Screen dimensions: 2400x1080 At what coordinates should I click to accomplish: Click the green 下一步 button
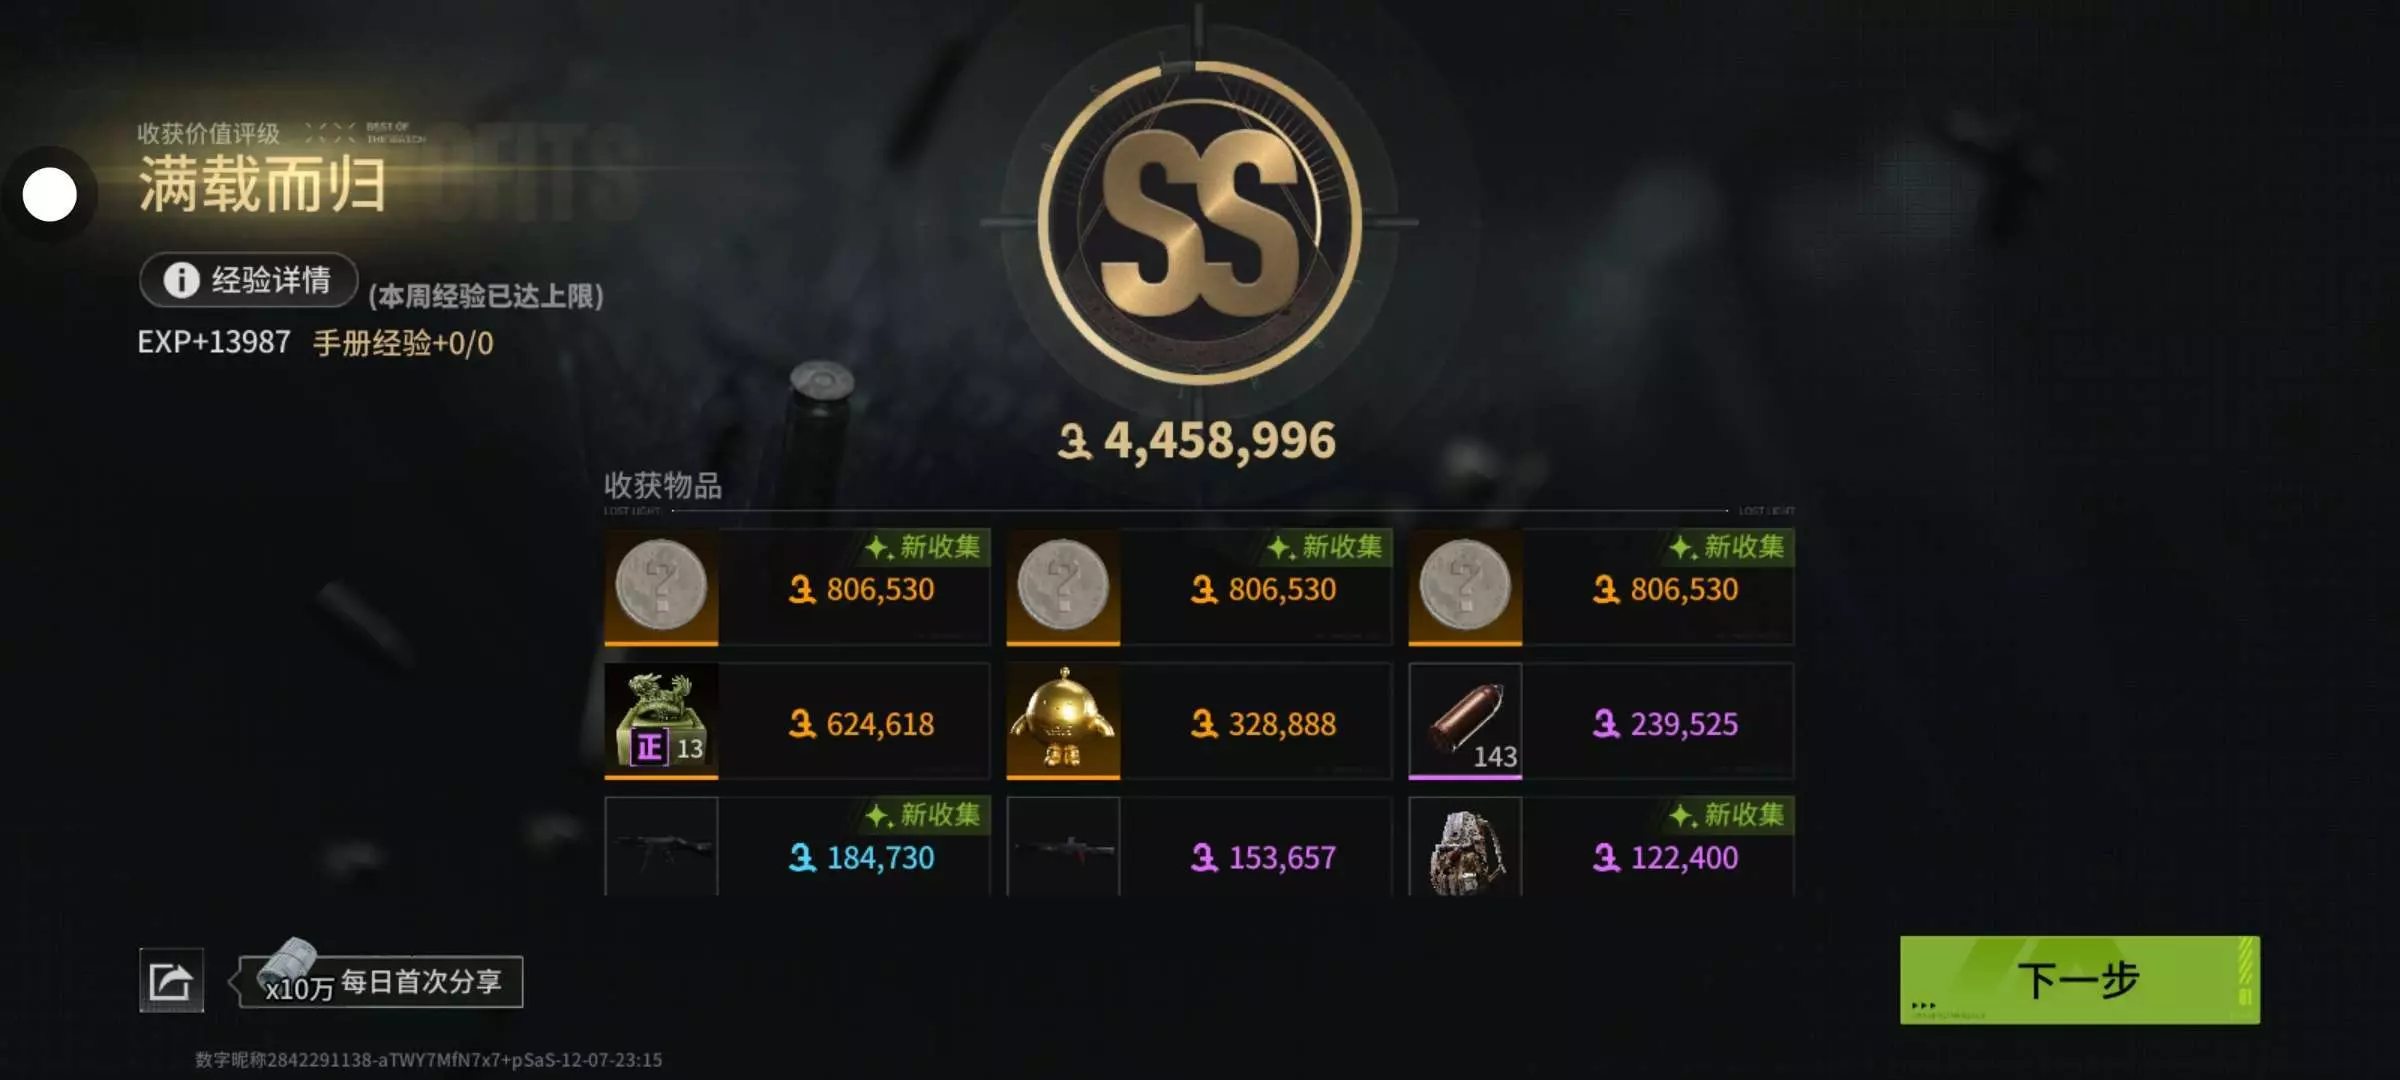[x=2080, y=980]
